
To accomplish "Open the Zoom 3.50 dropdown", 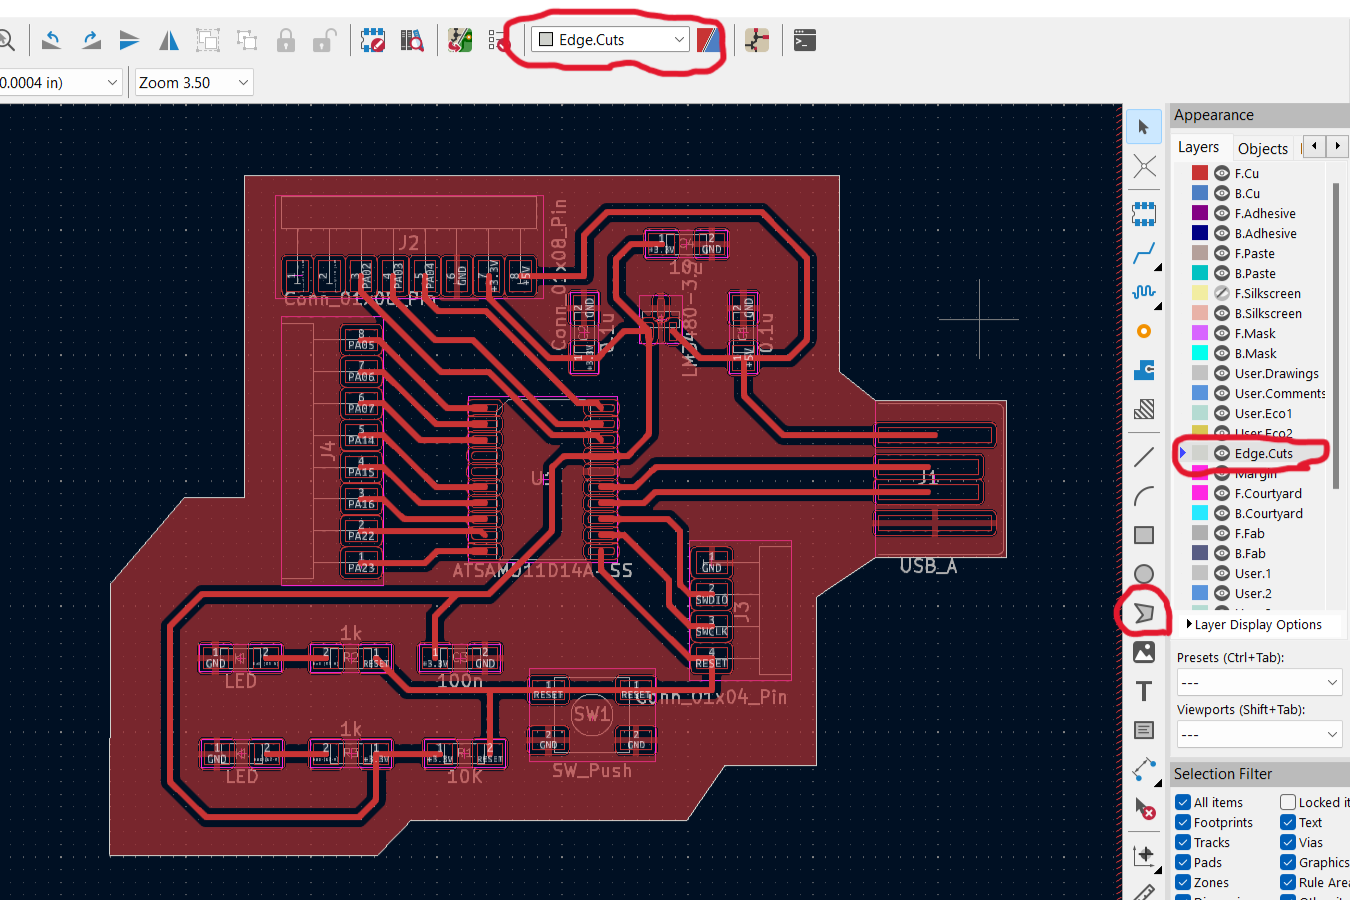I will [194, 82].
